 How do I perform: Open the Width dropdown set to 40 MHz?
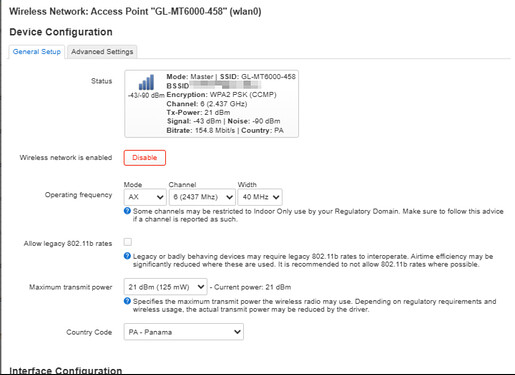[260, 197]
